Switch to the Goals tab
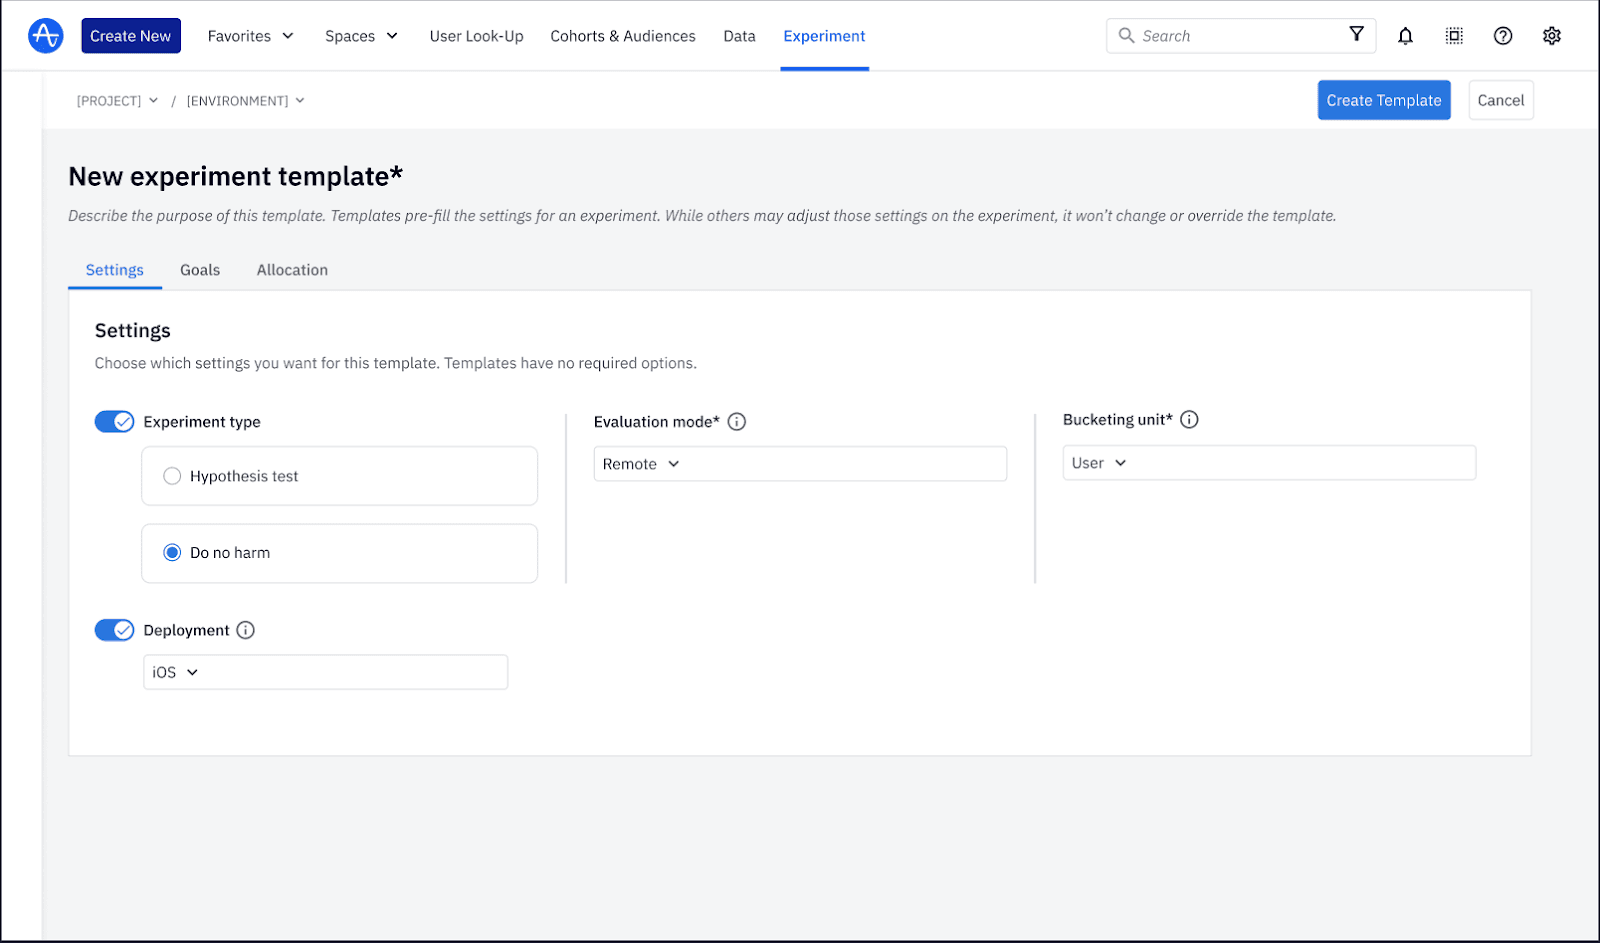 [200, 269]
